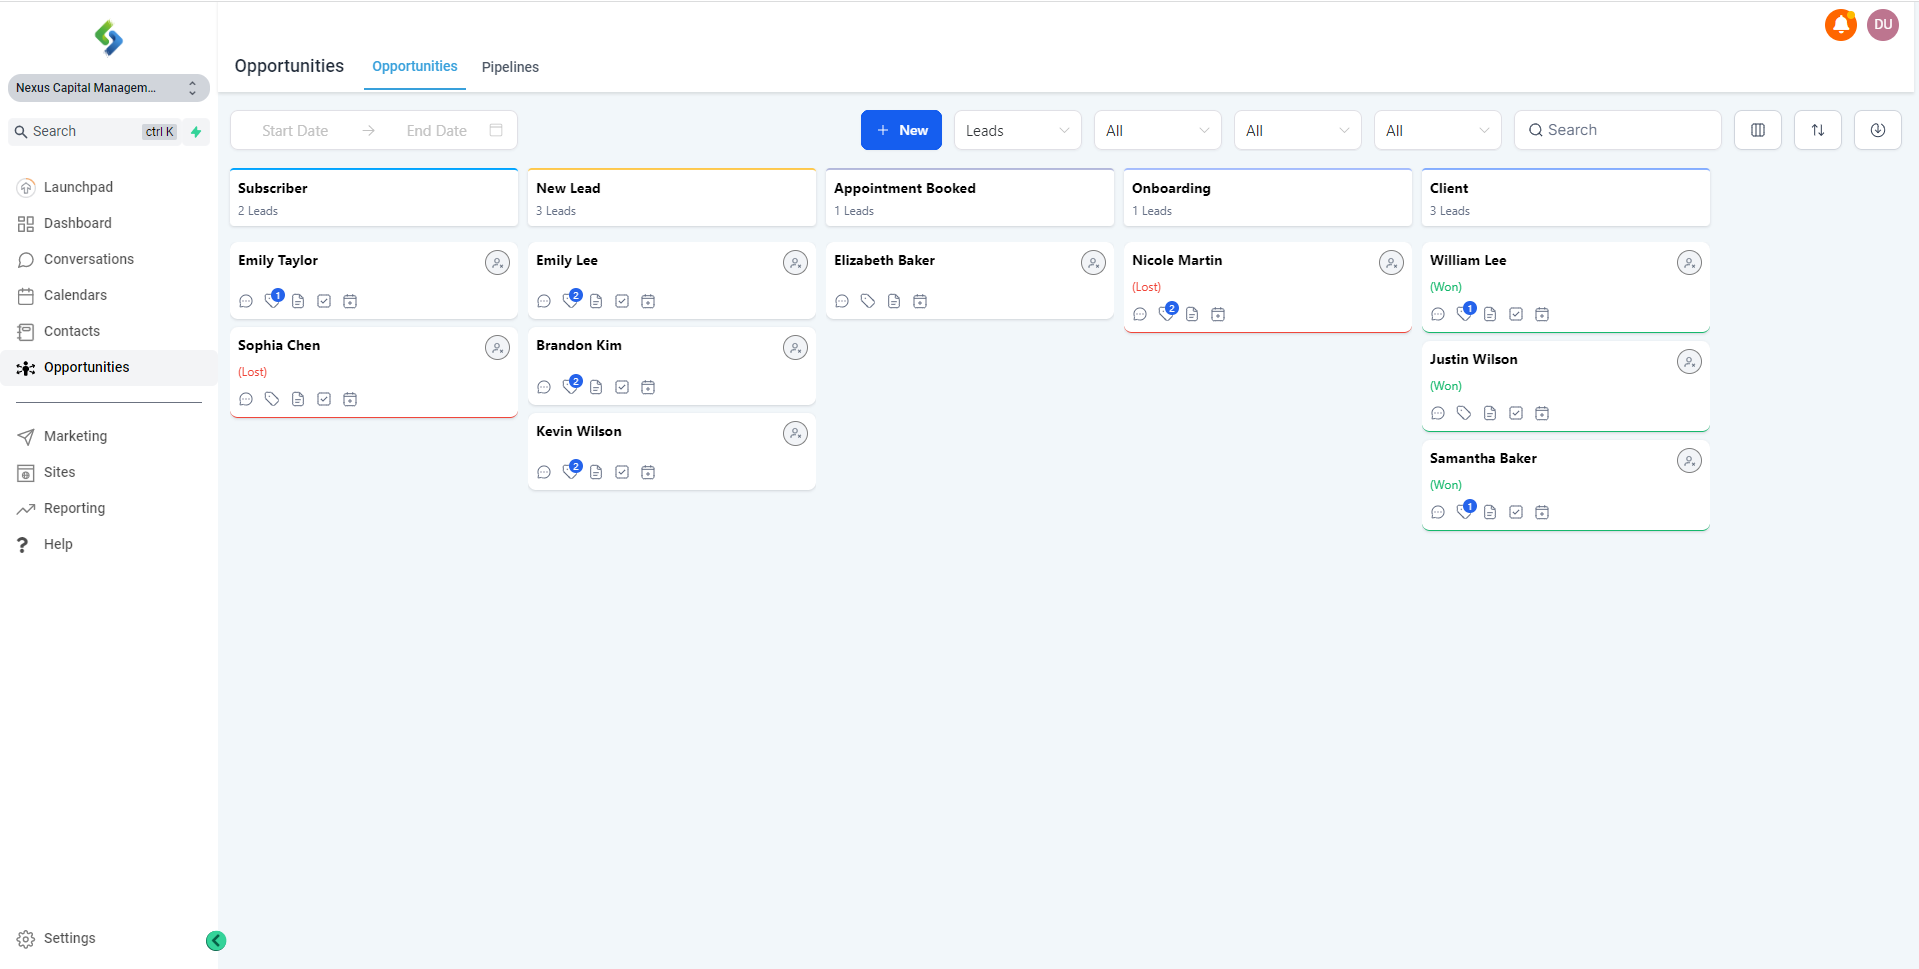Open Conversations in the sidebar
Screen dimensions: 1919x969
(x=88, y=259)
